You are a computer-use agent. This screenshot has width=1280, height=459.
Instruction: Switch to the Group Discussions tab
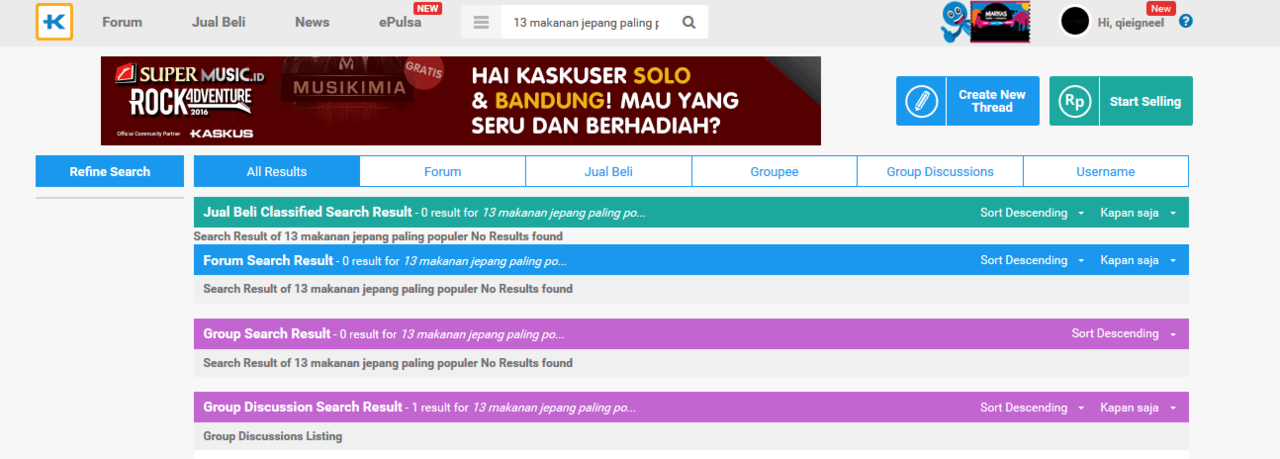click(x=940, y=171)
